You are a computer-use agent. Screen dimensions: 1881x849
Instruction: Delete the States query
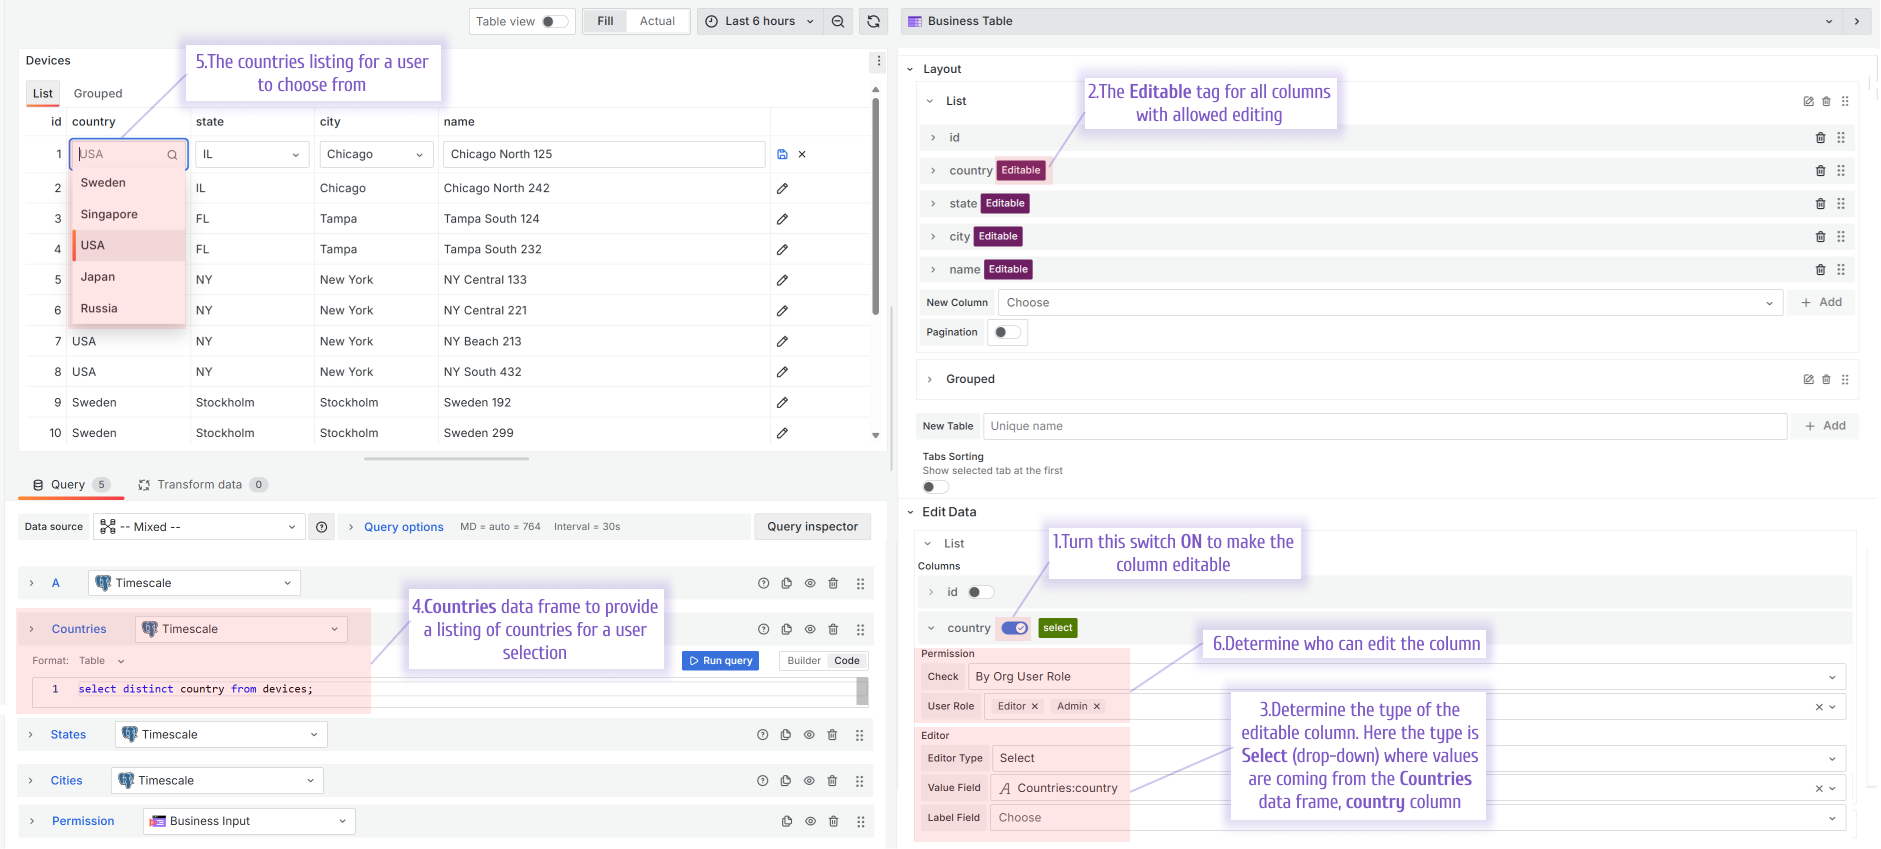coord(832,735)
